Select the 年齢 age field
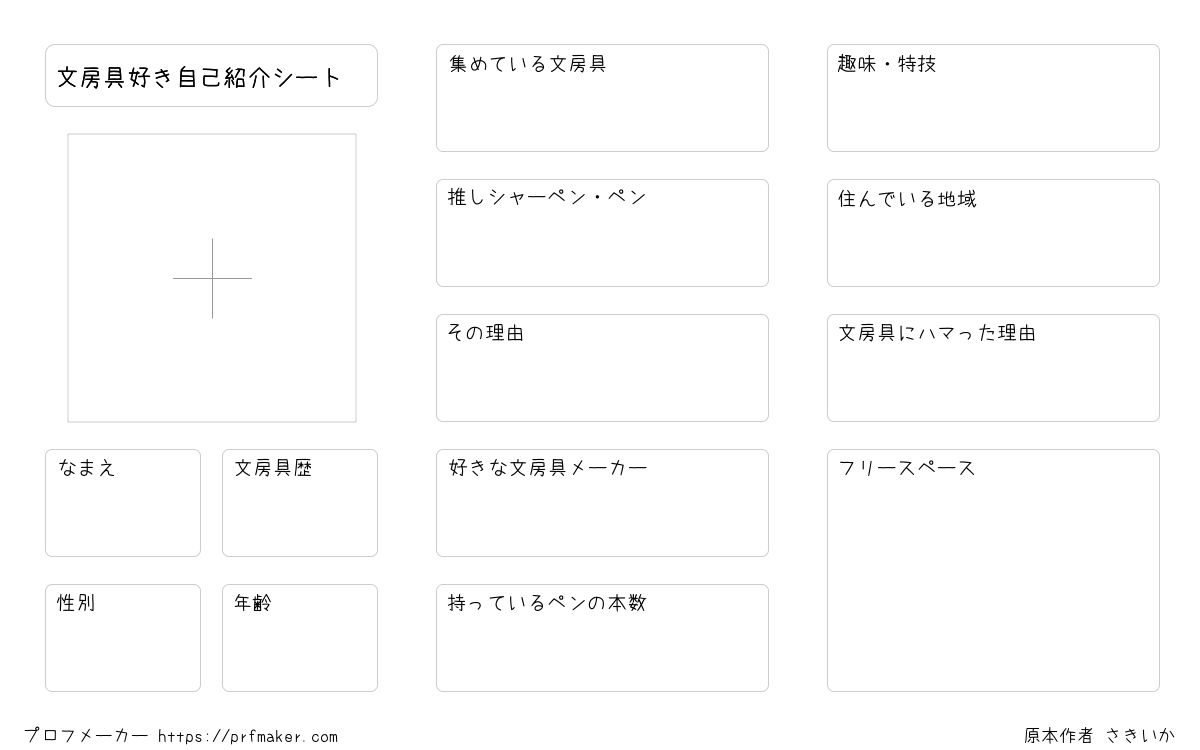The height and width of the screenshot is (750, 1200). tap(300, 638)
